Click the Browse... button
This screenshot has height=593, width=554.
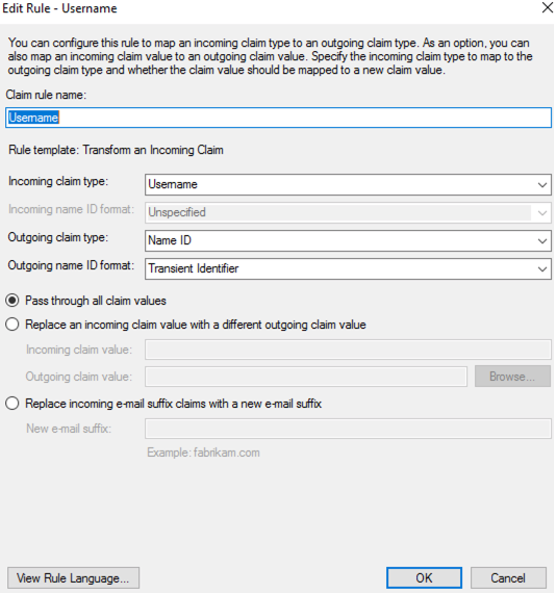pos(512,376)
